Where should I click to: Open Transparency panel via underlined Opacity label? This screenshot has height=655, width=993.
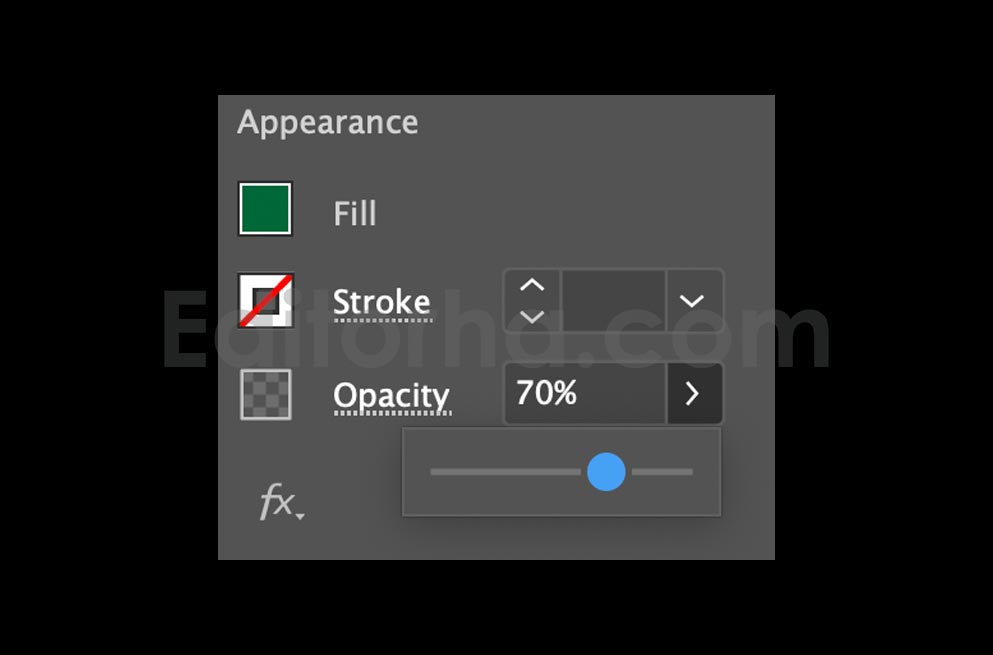391,397
